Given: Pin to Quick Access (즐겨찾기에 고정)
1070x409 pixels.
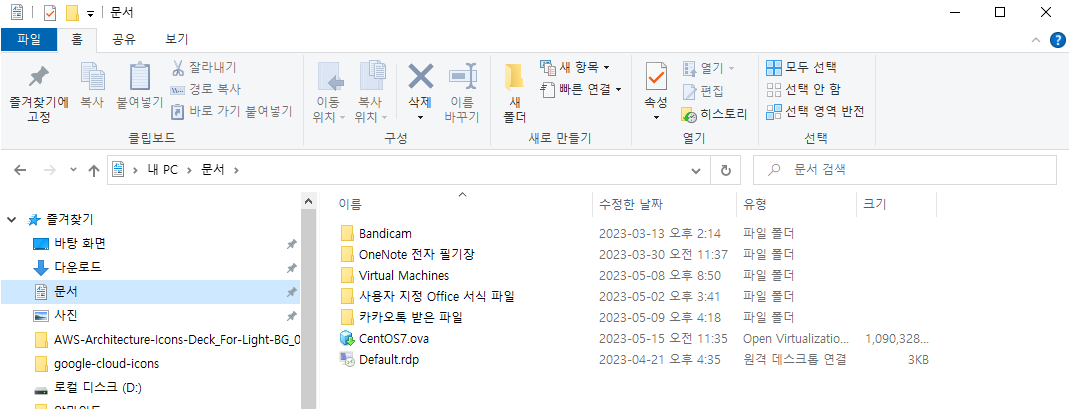Looking at the screenshot, I should coord(38,94).
